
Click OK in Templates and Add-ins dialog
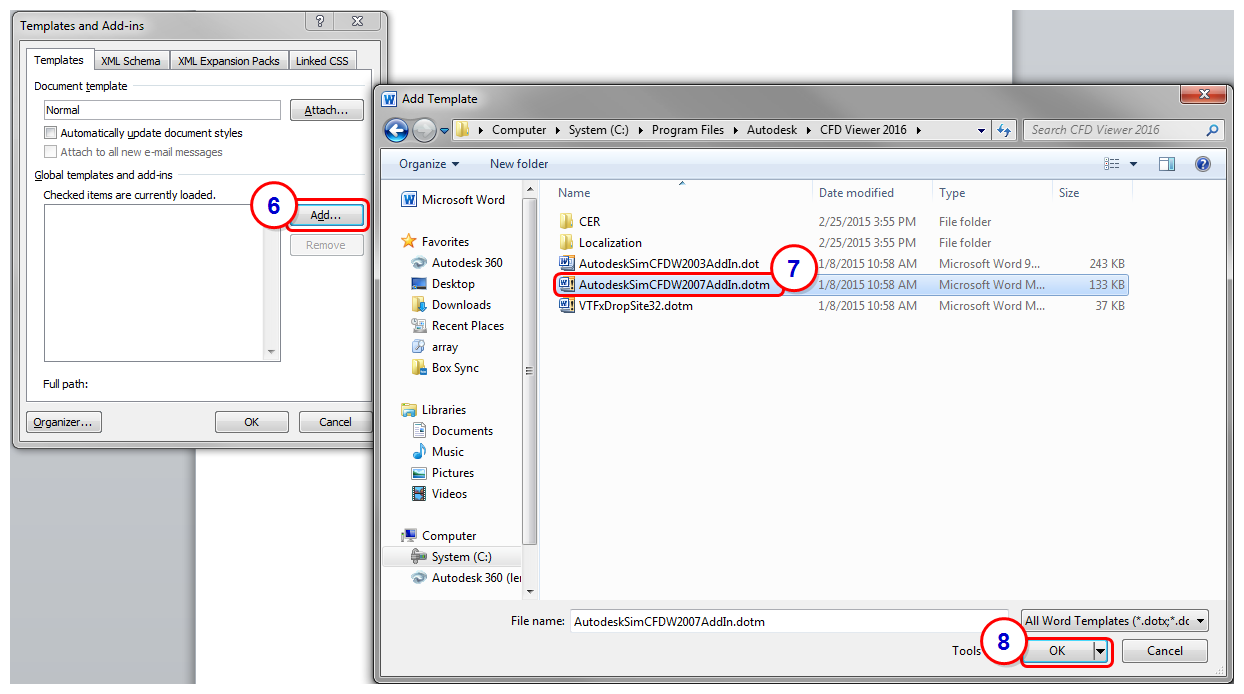pos(252,422)
